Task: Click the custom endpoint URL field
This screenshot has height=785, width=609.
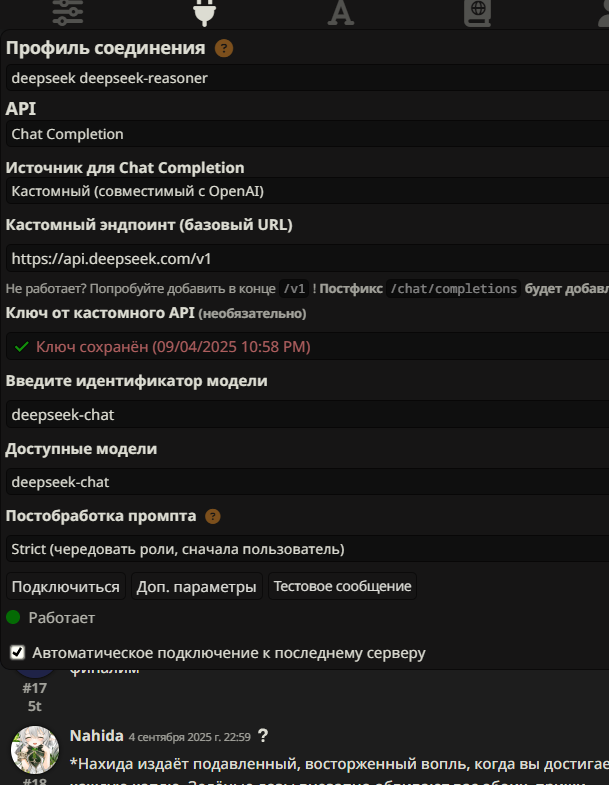Action: coord(305,259)
